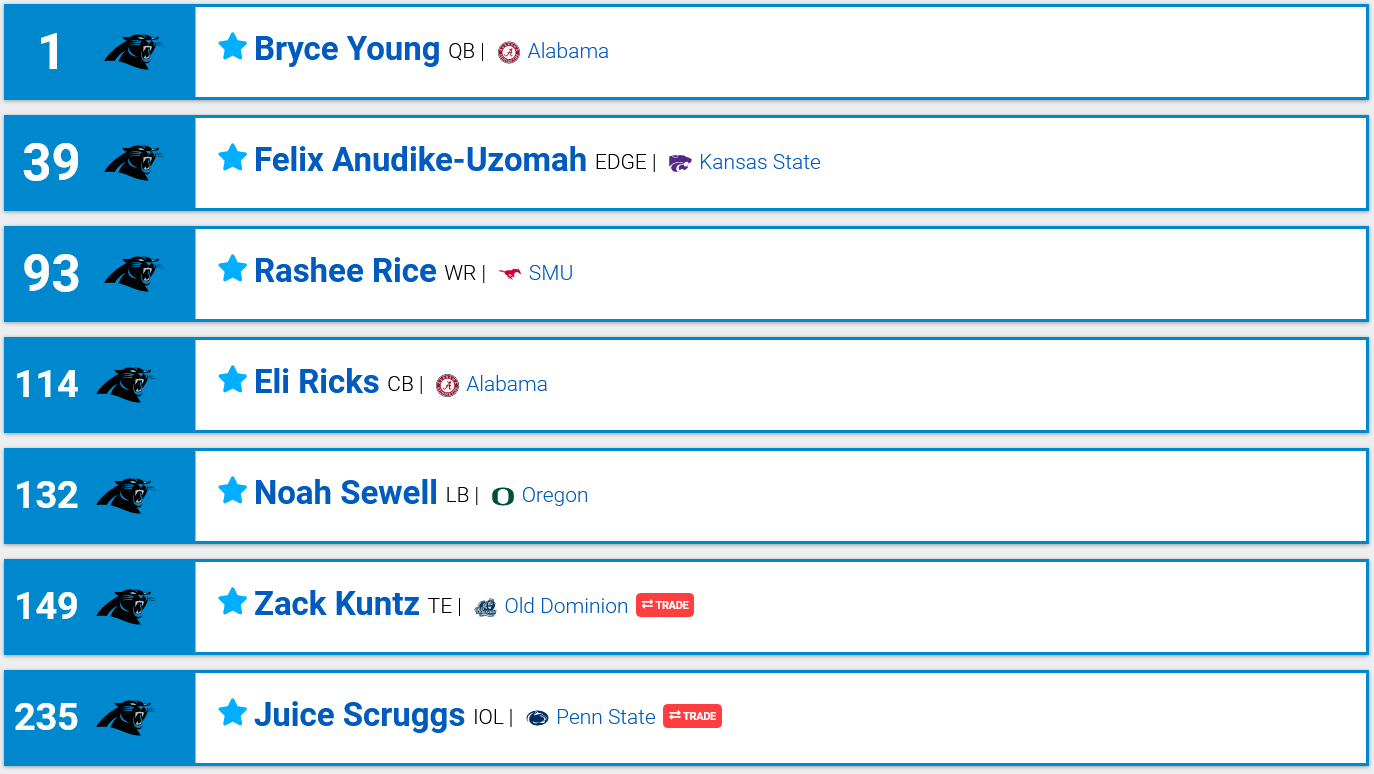The image size is (1374, 774).
Task: Follow the SMU school link
Action: 551,273
